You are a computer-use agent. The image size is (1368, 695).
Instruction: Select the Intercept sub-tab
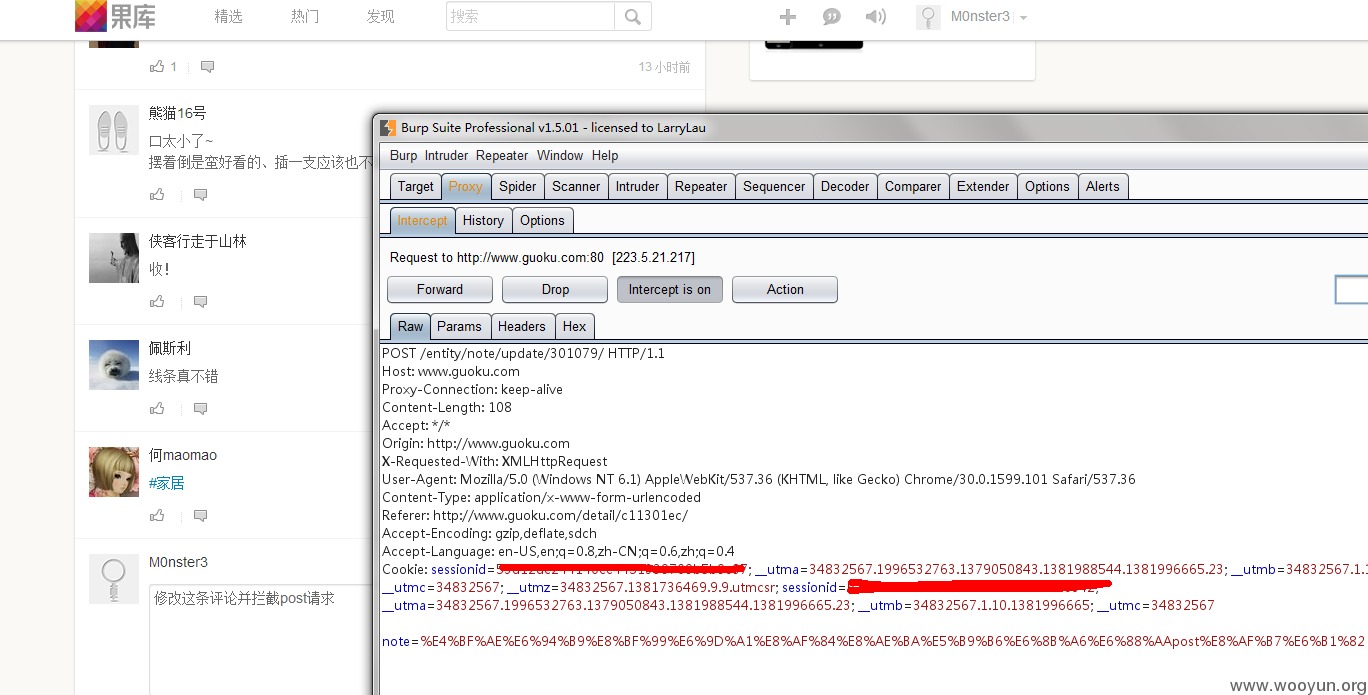422,220
